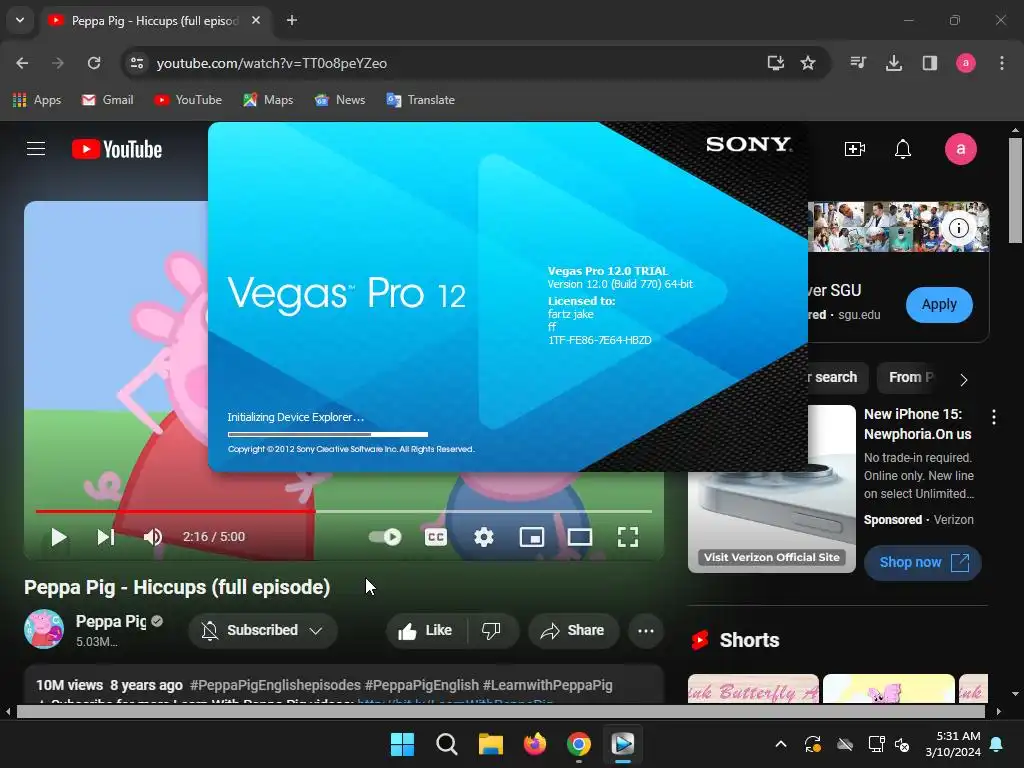1024x768 pixels.
Task: Open options for the Verizon iPhone ad
Action: pos(994,417)
